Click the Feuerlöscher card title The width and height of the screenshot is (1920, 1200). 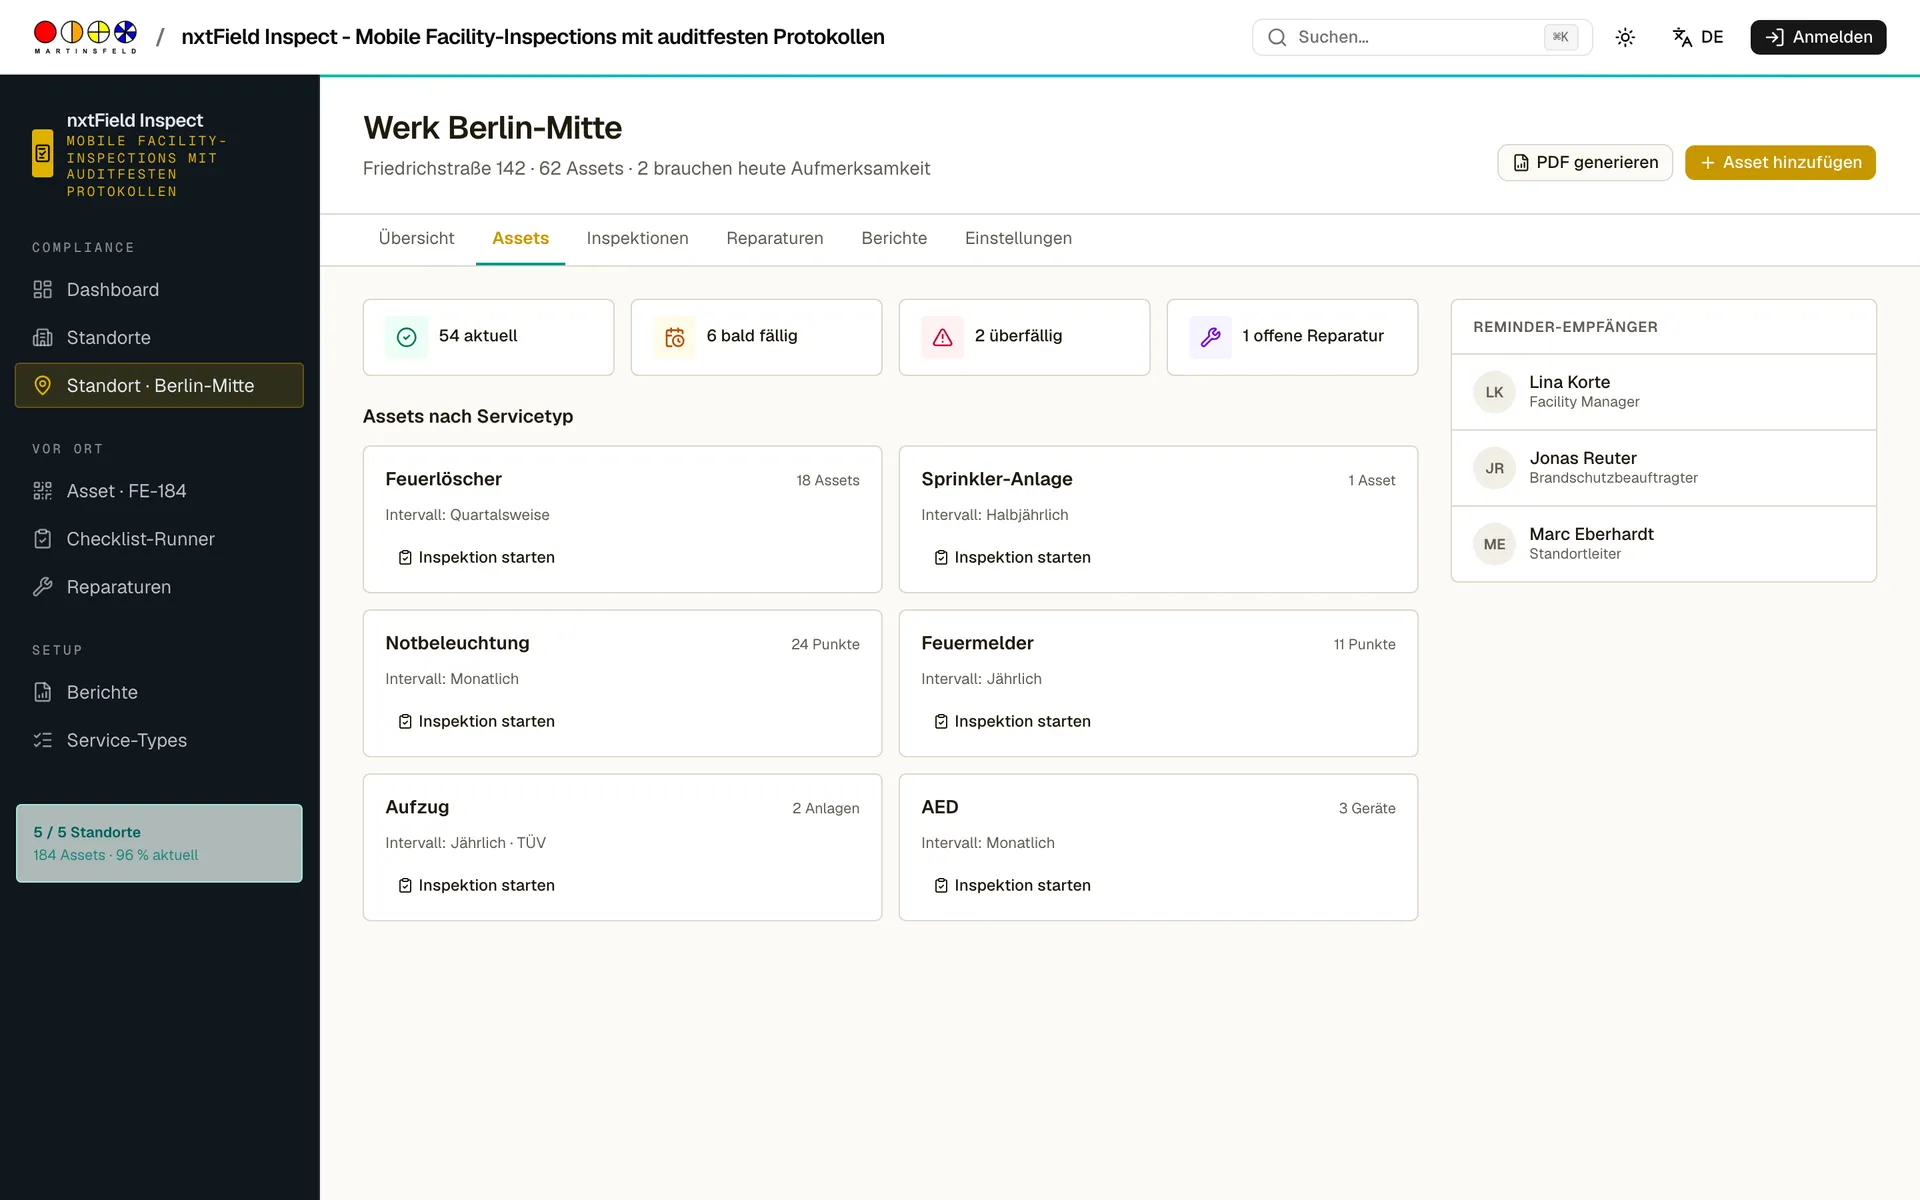[x=443, y=479]
